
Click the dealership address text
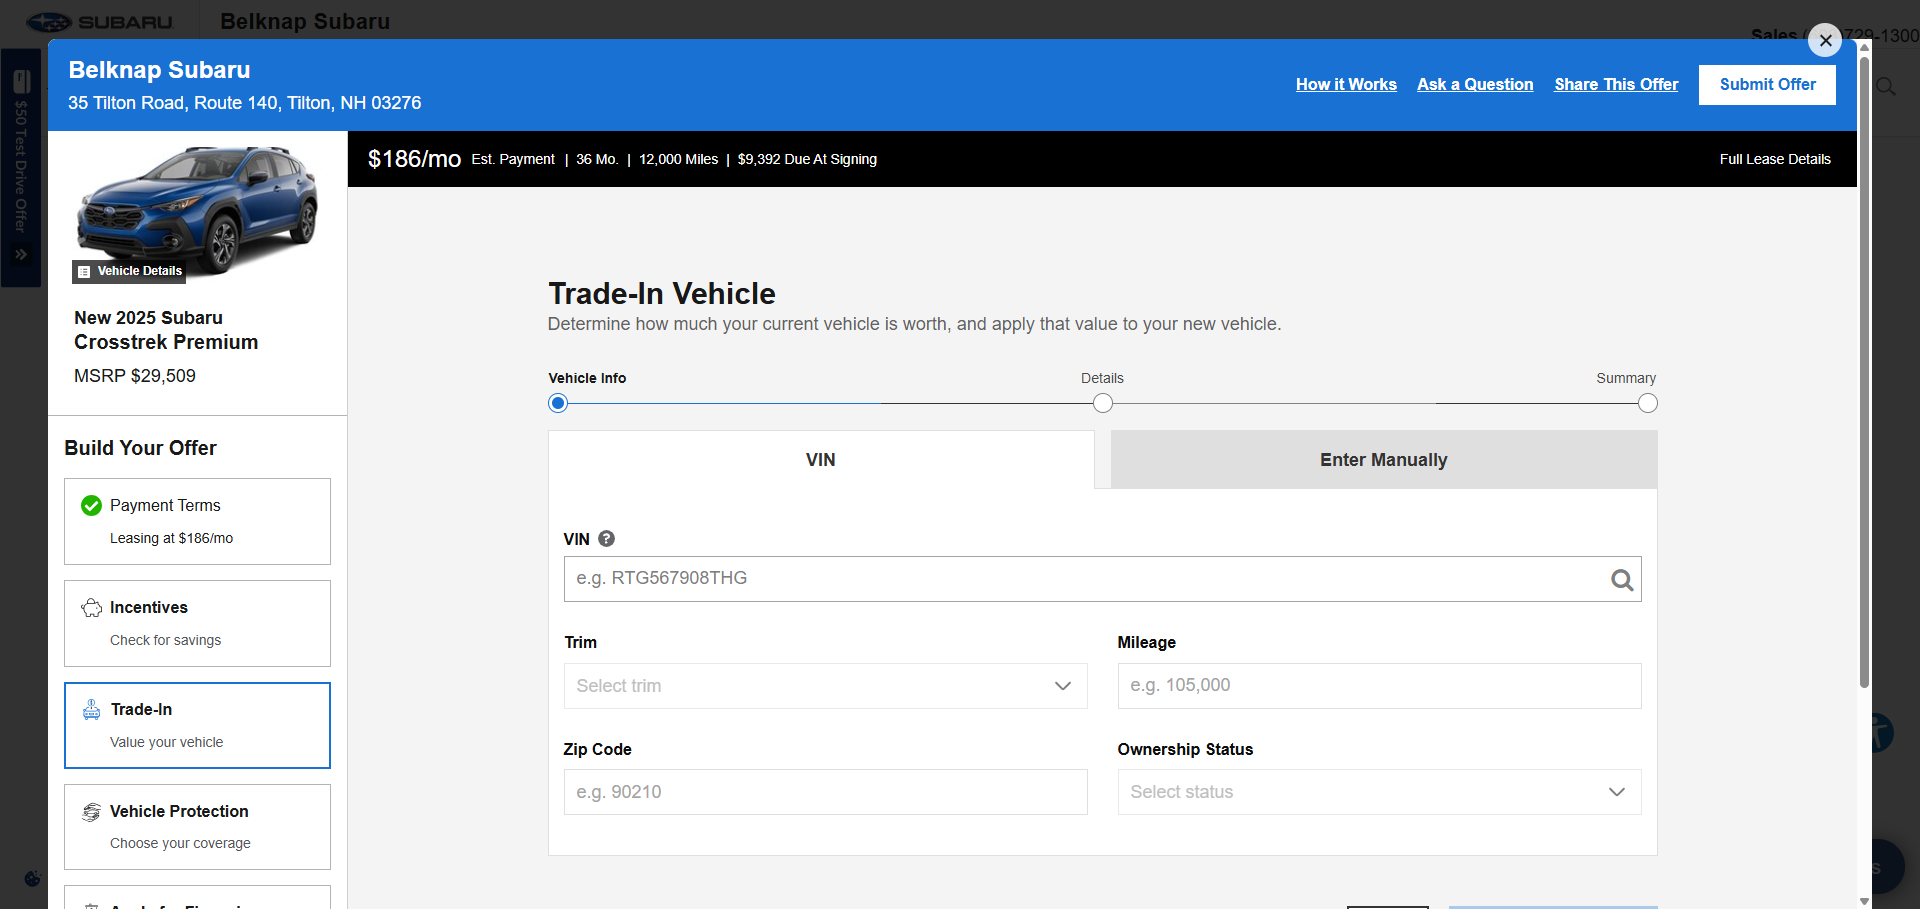coord(245,103)
